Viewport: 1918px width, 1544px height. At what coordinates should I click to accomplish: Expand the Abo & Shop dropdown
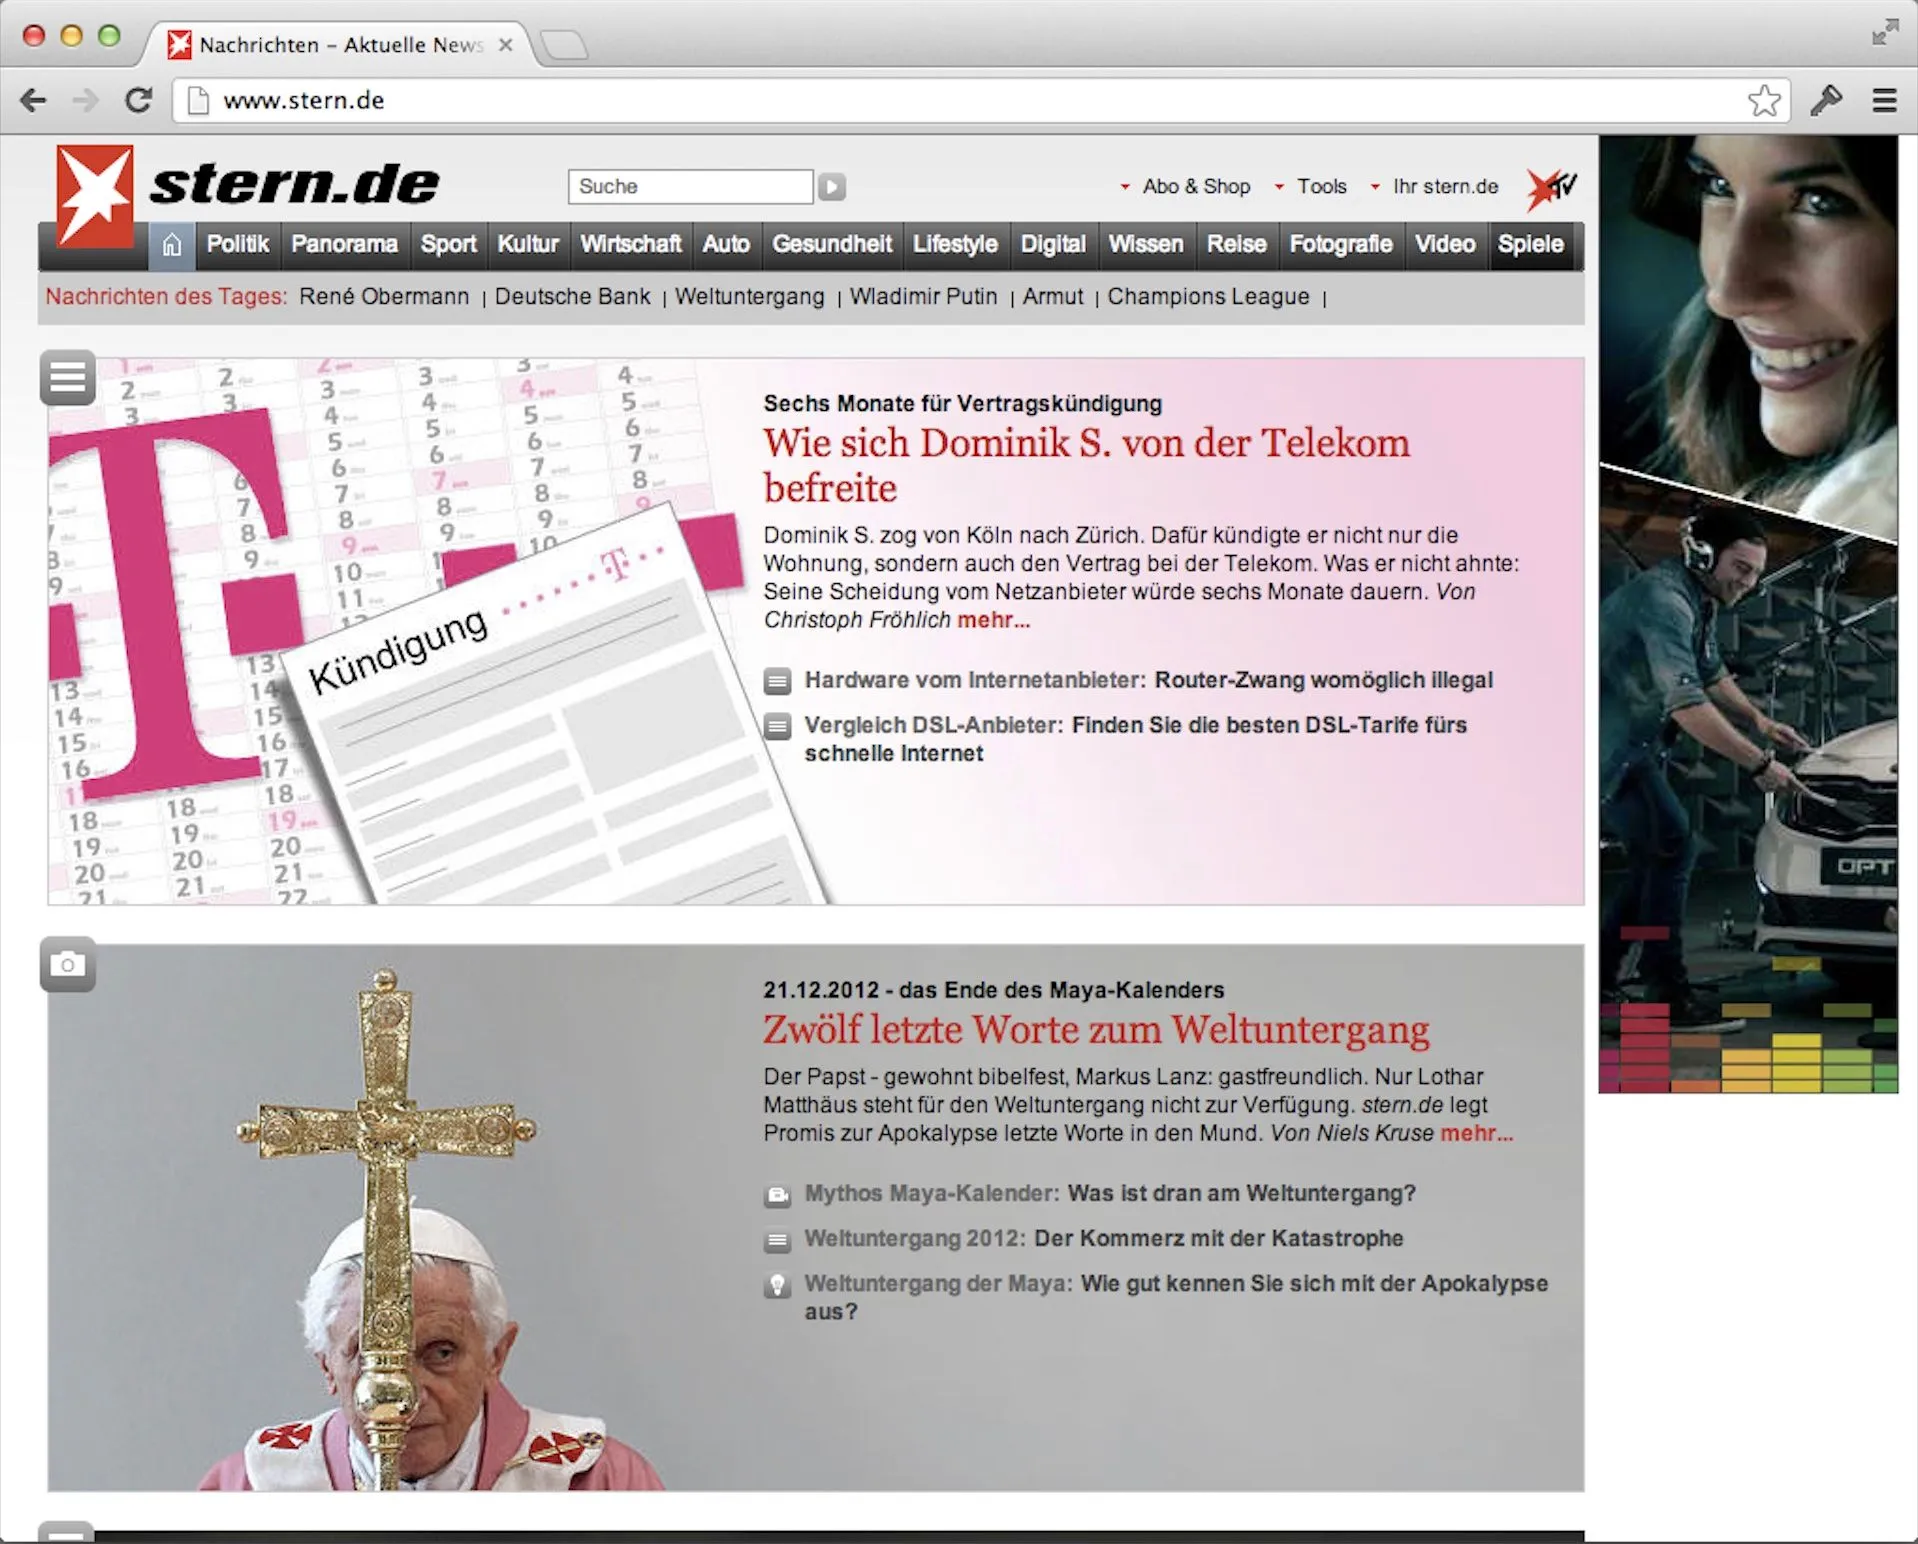click(x=1186, y=187)
